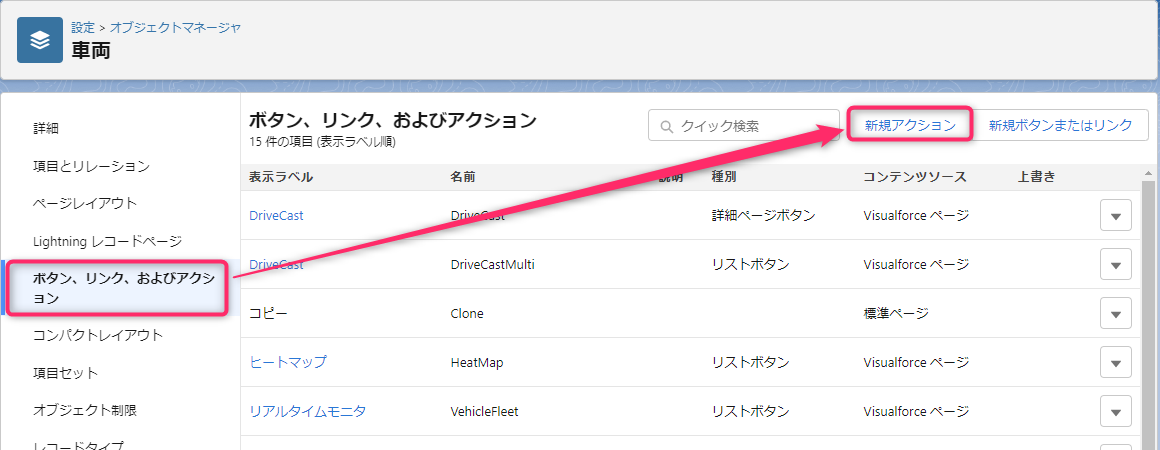Image resolution: width=1160 pixels, height=450 pixels.
Task: Open the 詳細 sidebar item
Action: click(x=46, y=129)
